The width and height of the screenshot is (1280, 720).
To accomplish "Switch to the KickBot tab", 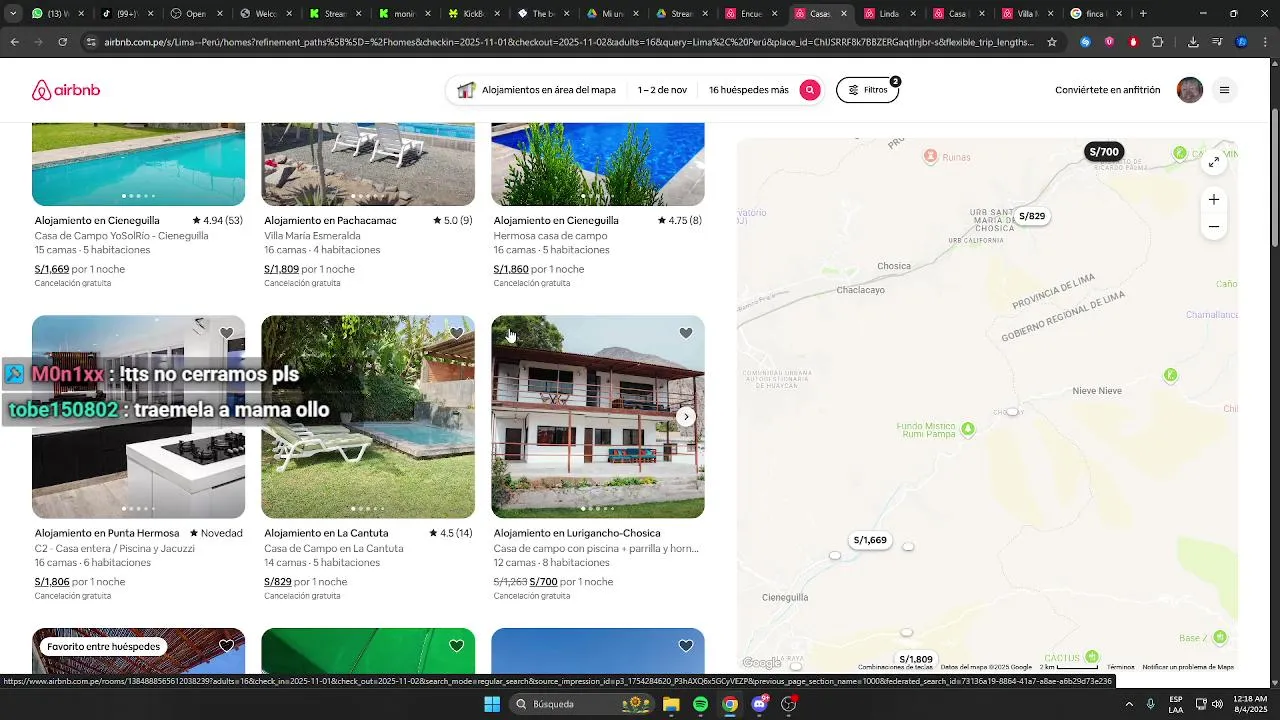I will coord(466,14).
